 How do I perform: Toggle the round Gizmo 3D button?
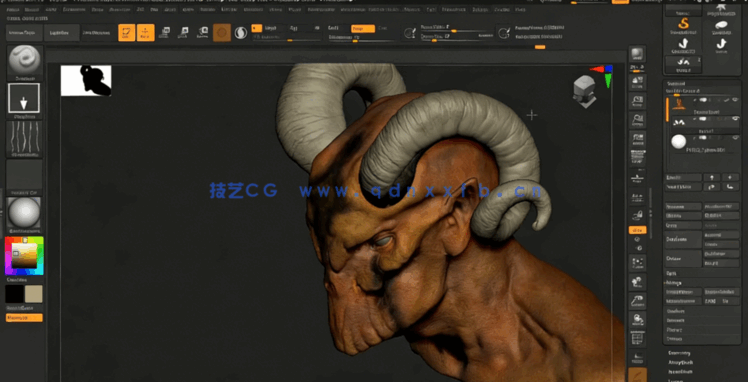[222, 32]
